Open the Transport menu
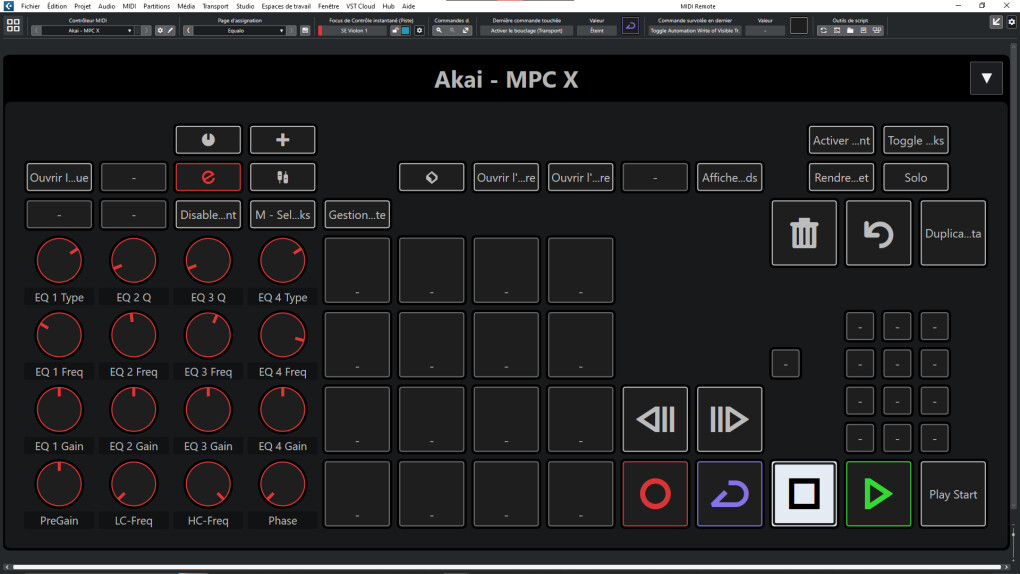 pos(215,6)
